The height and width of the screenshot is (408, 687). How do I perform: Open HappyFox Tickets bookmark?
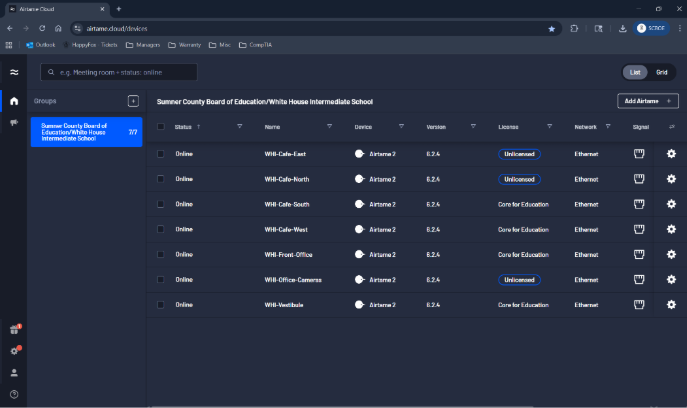[x=90, y=45]
